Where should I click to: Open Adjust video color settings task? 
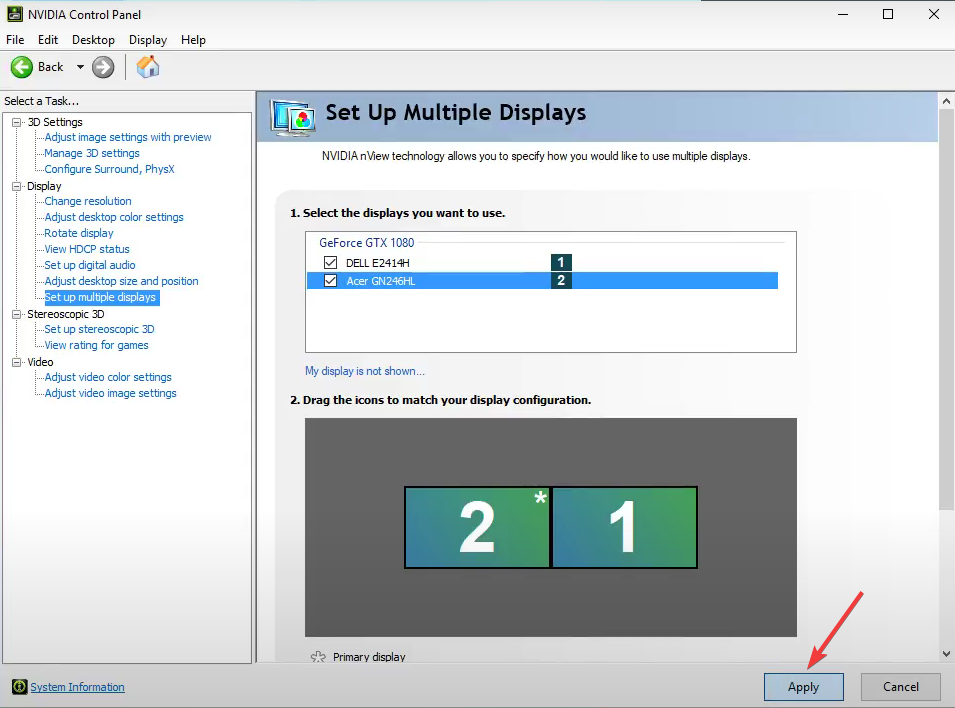108,377
